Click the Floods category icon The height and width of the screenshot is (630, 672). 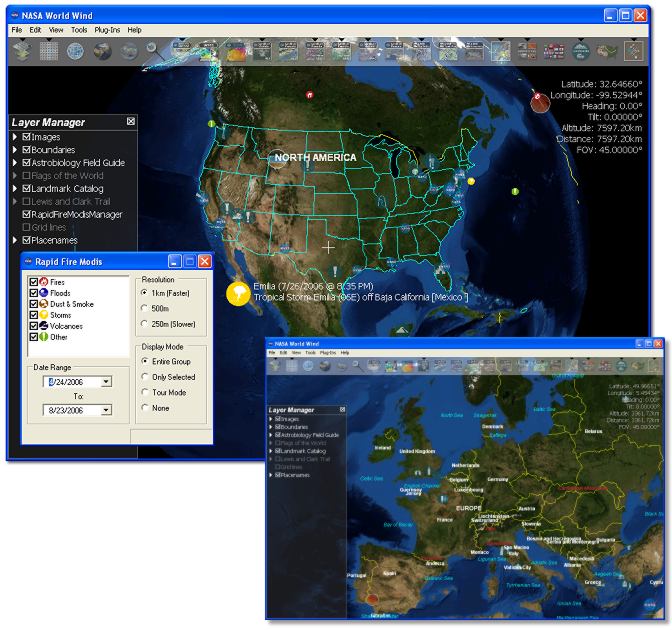click(x=44, y=293)
